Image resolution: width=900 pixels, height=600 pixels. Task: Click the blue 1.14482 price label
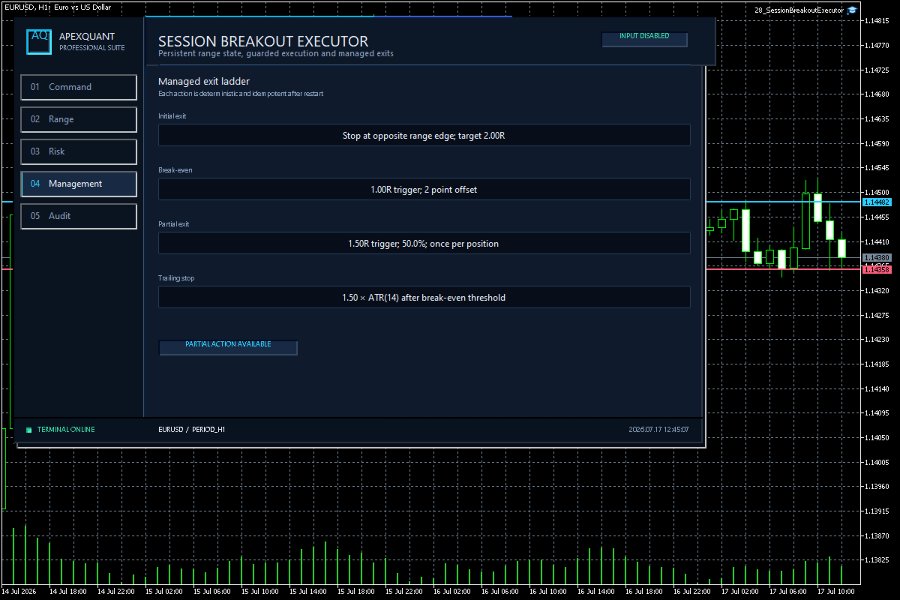[x=876, y=202]
